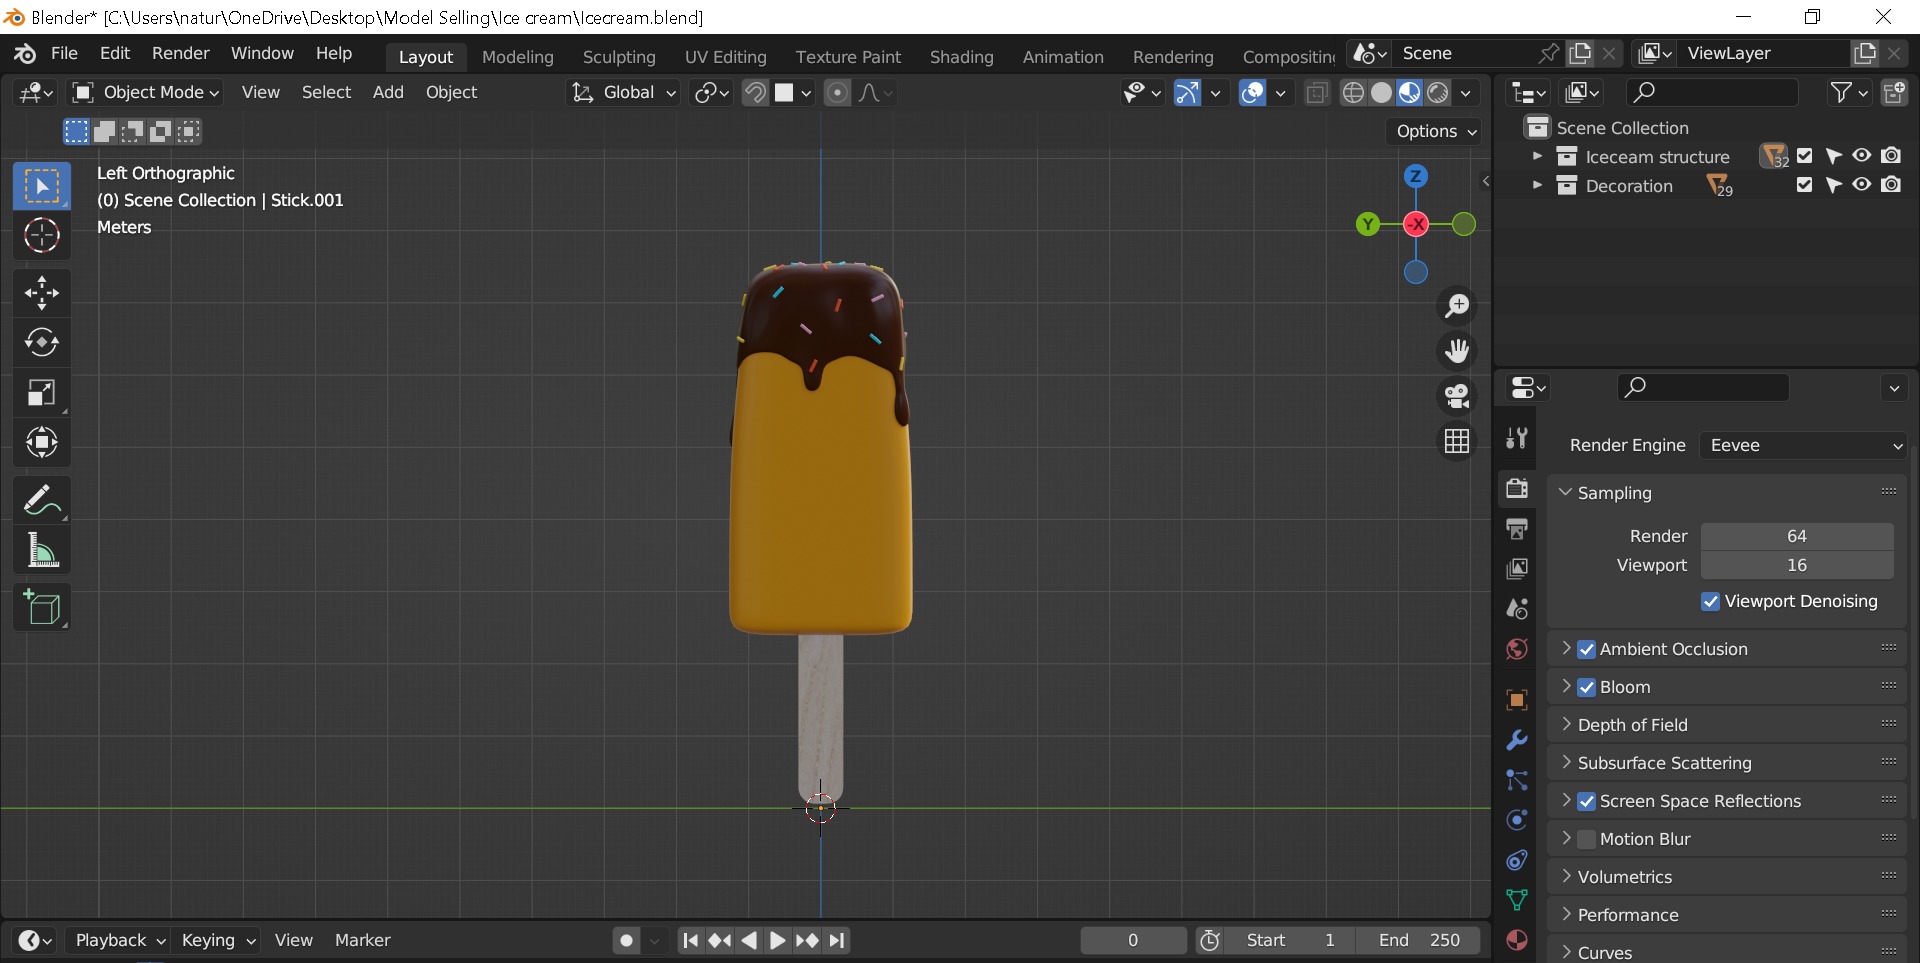Expand the Decoration collection
Image resolution: width=1920 pixels, height=963 pixels.
[1537, 185]
